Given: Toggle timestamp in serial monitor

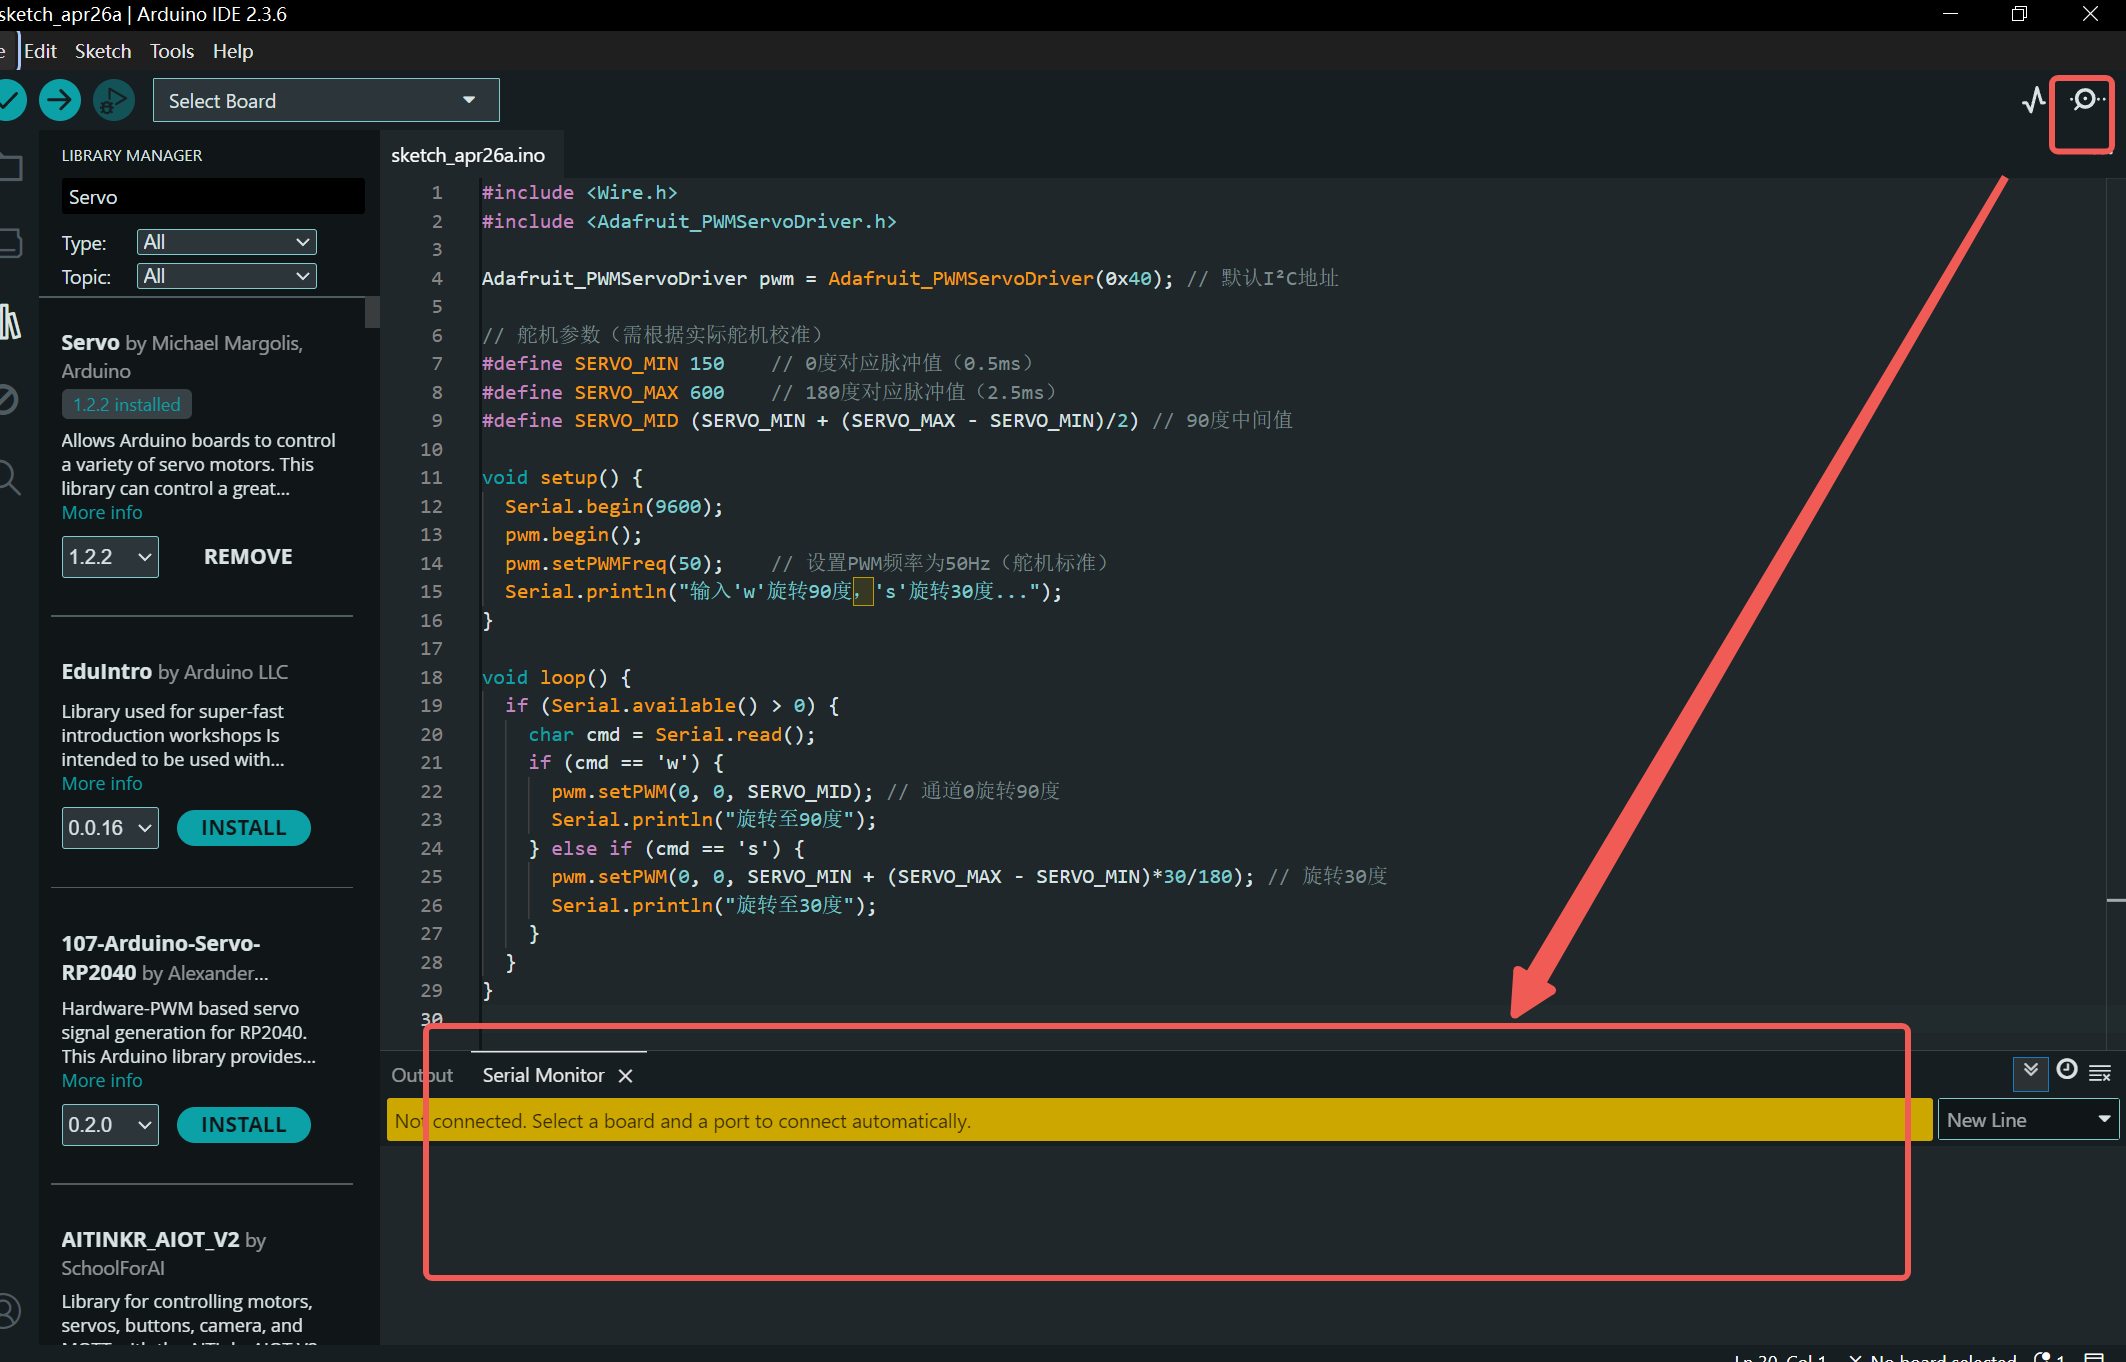Looking at the screenshot, I should click(2066, 1071).
